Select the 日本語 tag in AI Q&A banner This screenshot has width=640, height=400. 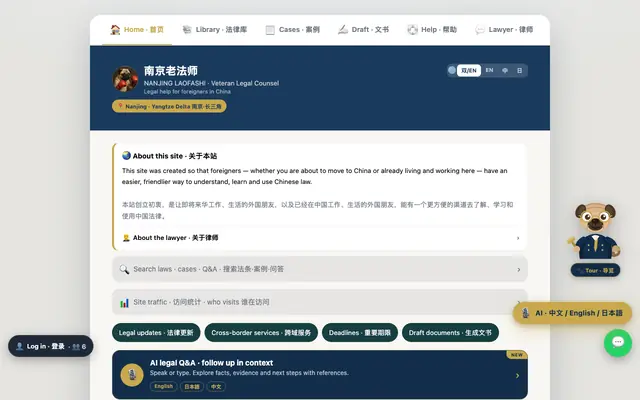point(192,387)
